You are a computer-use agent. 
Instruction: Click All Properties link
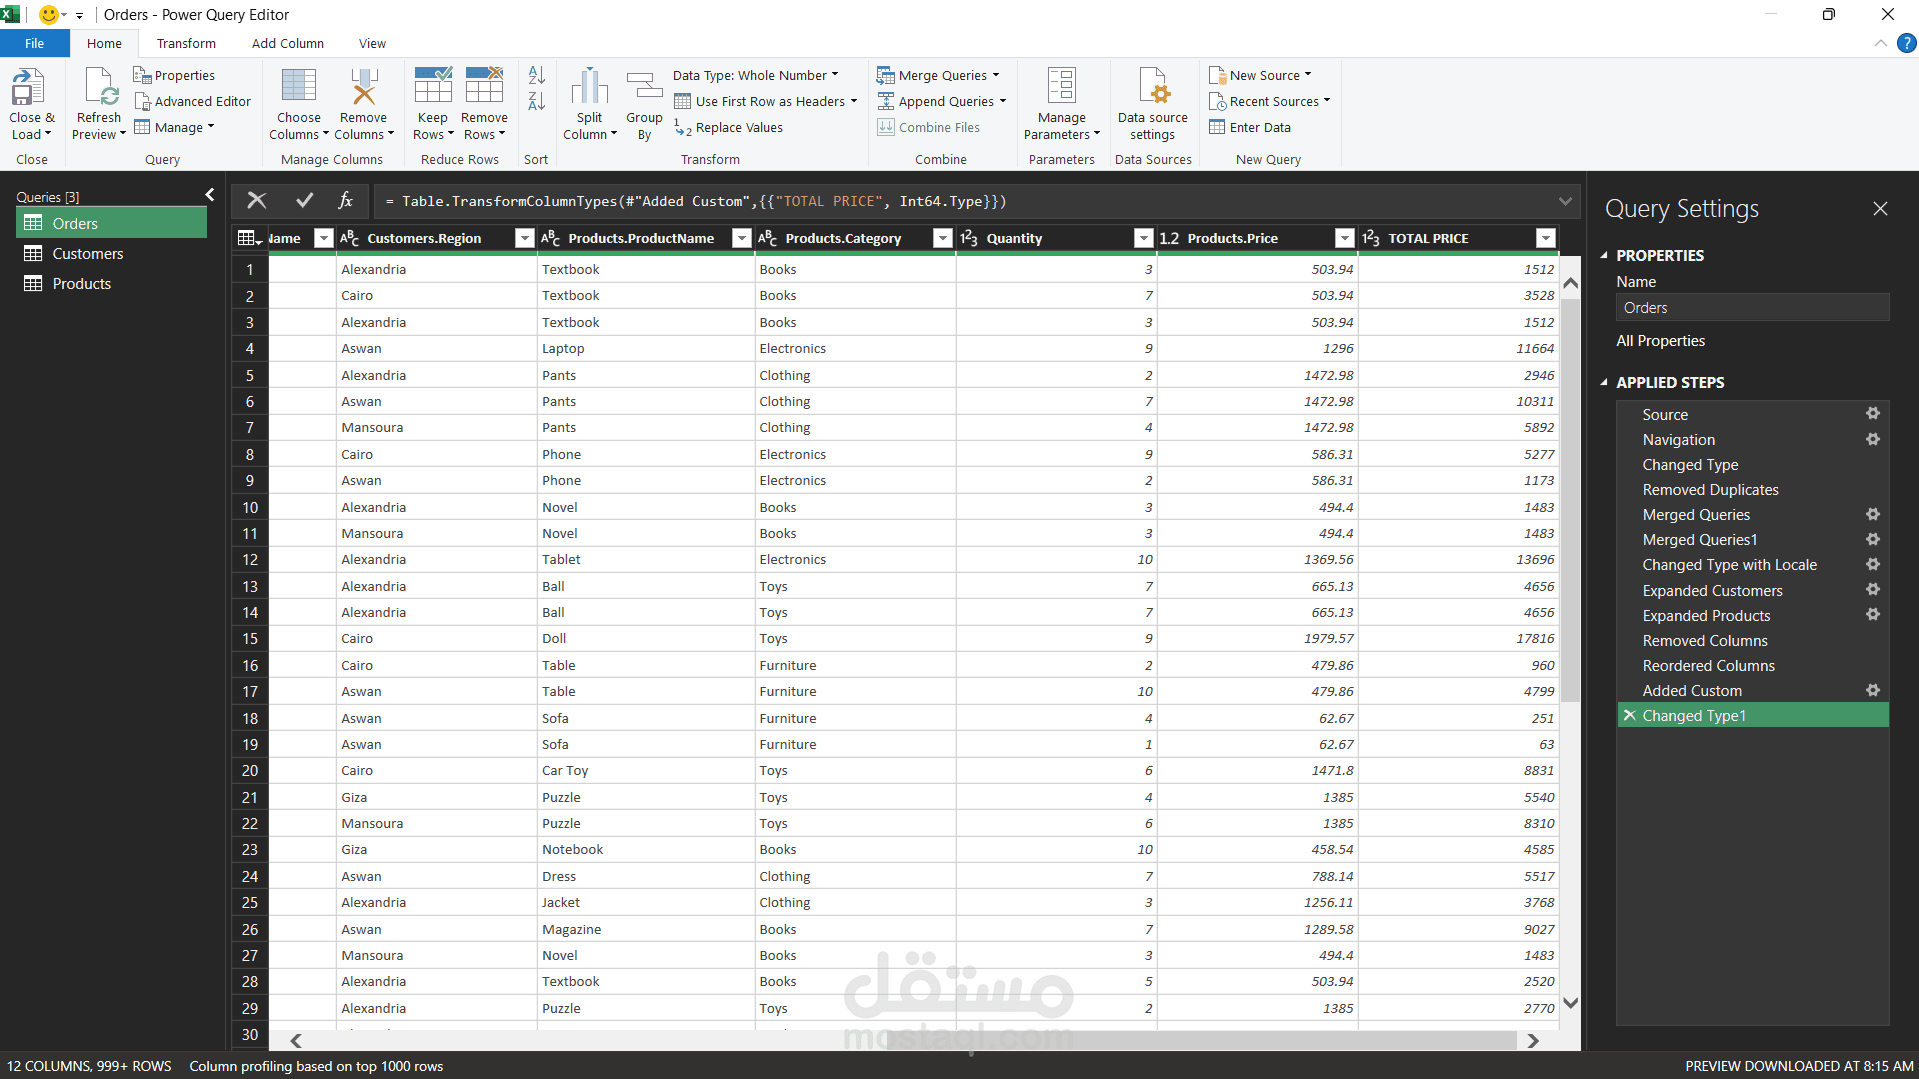1660,340
